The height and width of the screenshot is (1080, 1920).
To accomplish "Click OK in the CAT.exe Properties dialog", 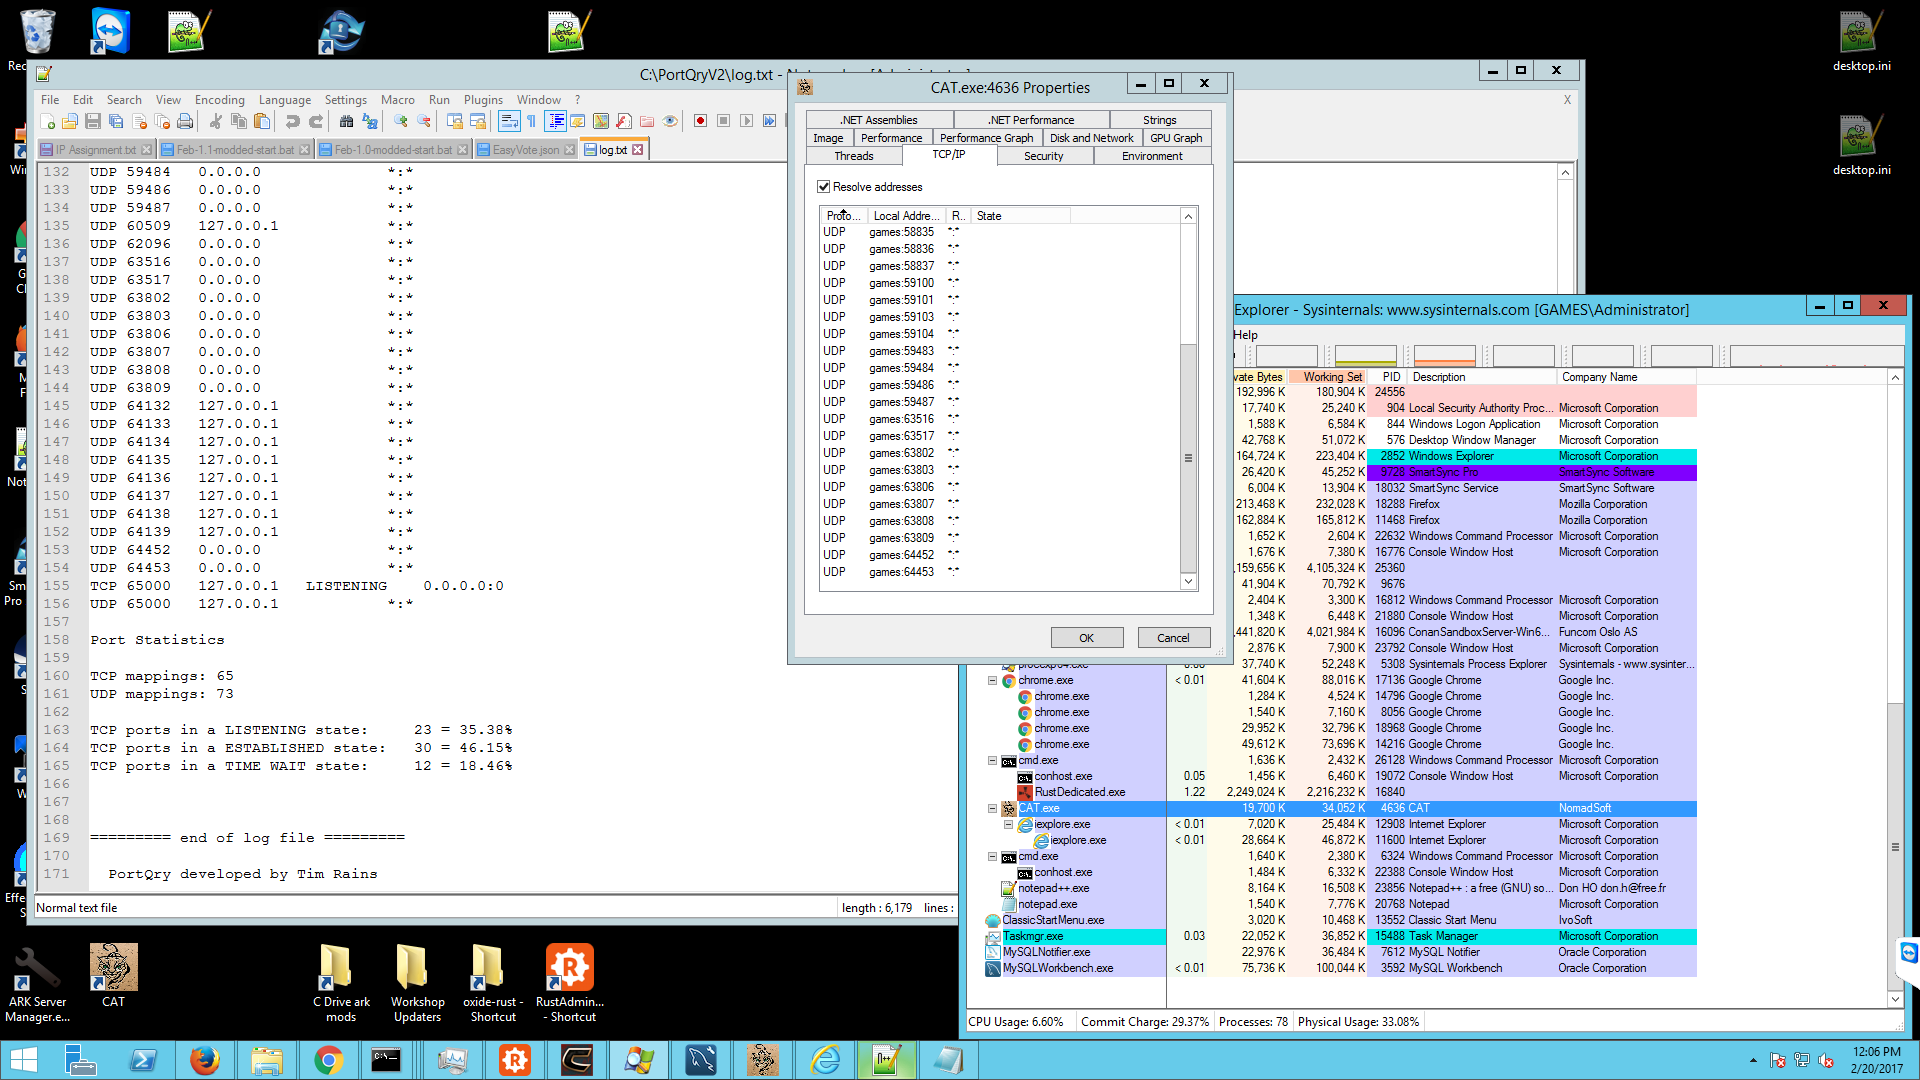I will point(1086,637).
